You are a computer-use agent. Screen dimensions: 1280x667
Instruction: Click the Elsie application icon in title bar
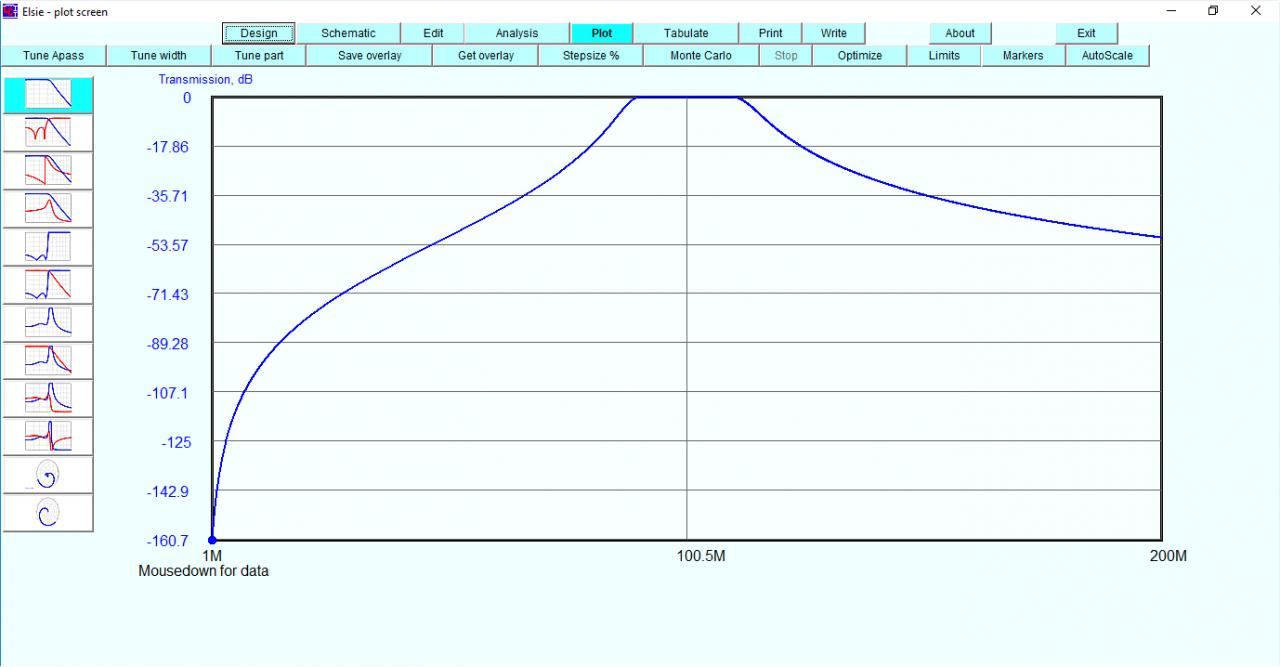pyautogui.click(x=11, y=11)
